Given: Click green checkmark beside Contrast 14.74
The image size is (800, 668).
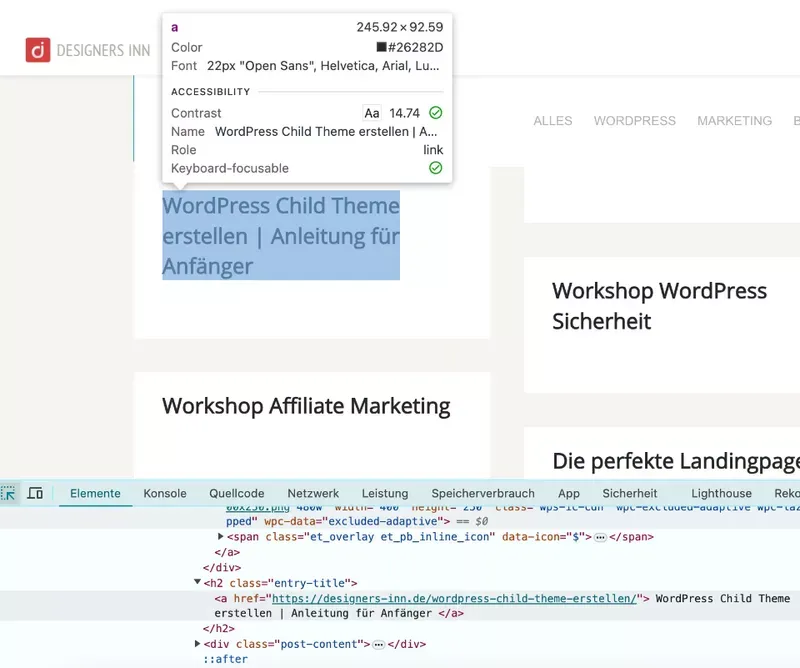Looking at the screenshot, I should click(434, 113).
